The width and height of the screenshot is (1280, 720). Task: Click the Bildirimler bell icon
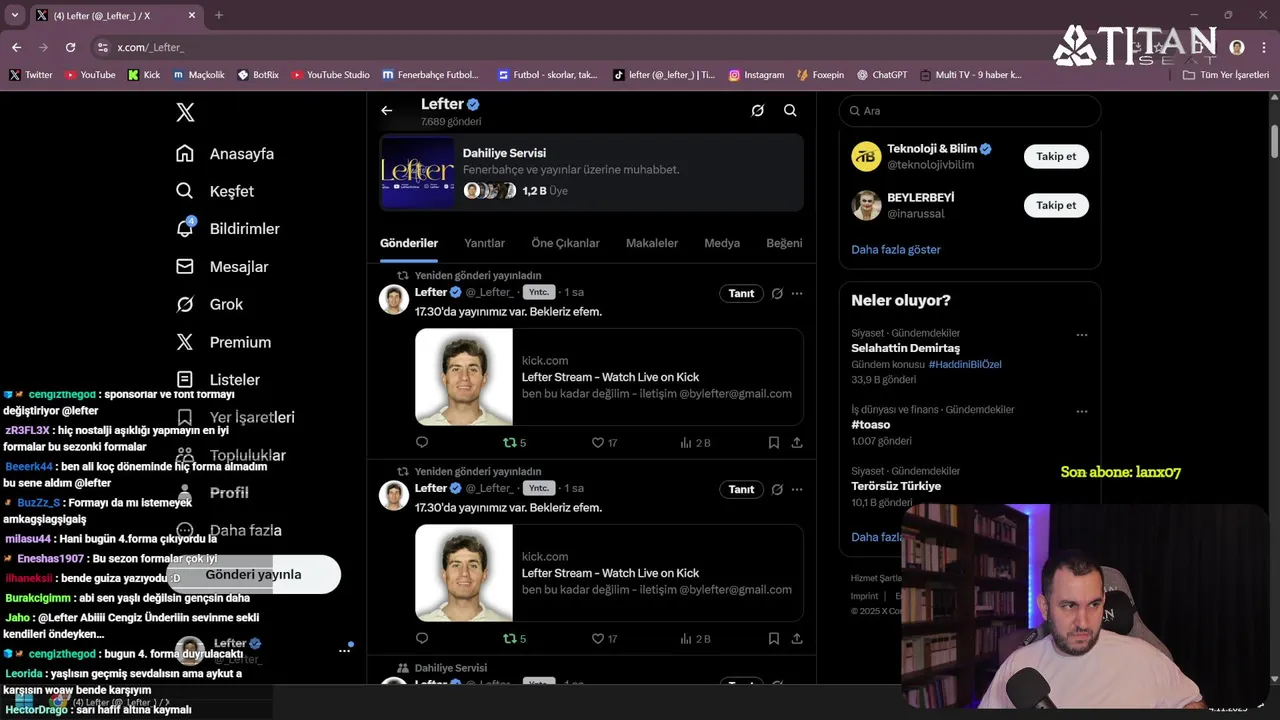click(185, 229)
